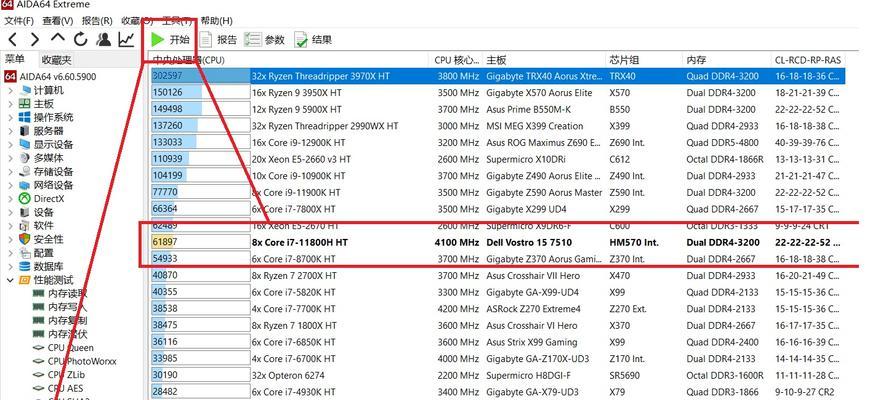Click the orange 性能测试 benchmark icon
The height and width of the screenshot is (400, 878).
25,280
